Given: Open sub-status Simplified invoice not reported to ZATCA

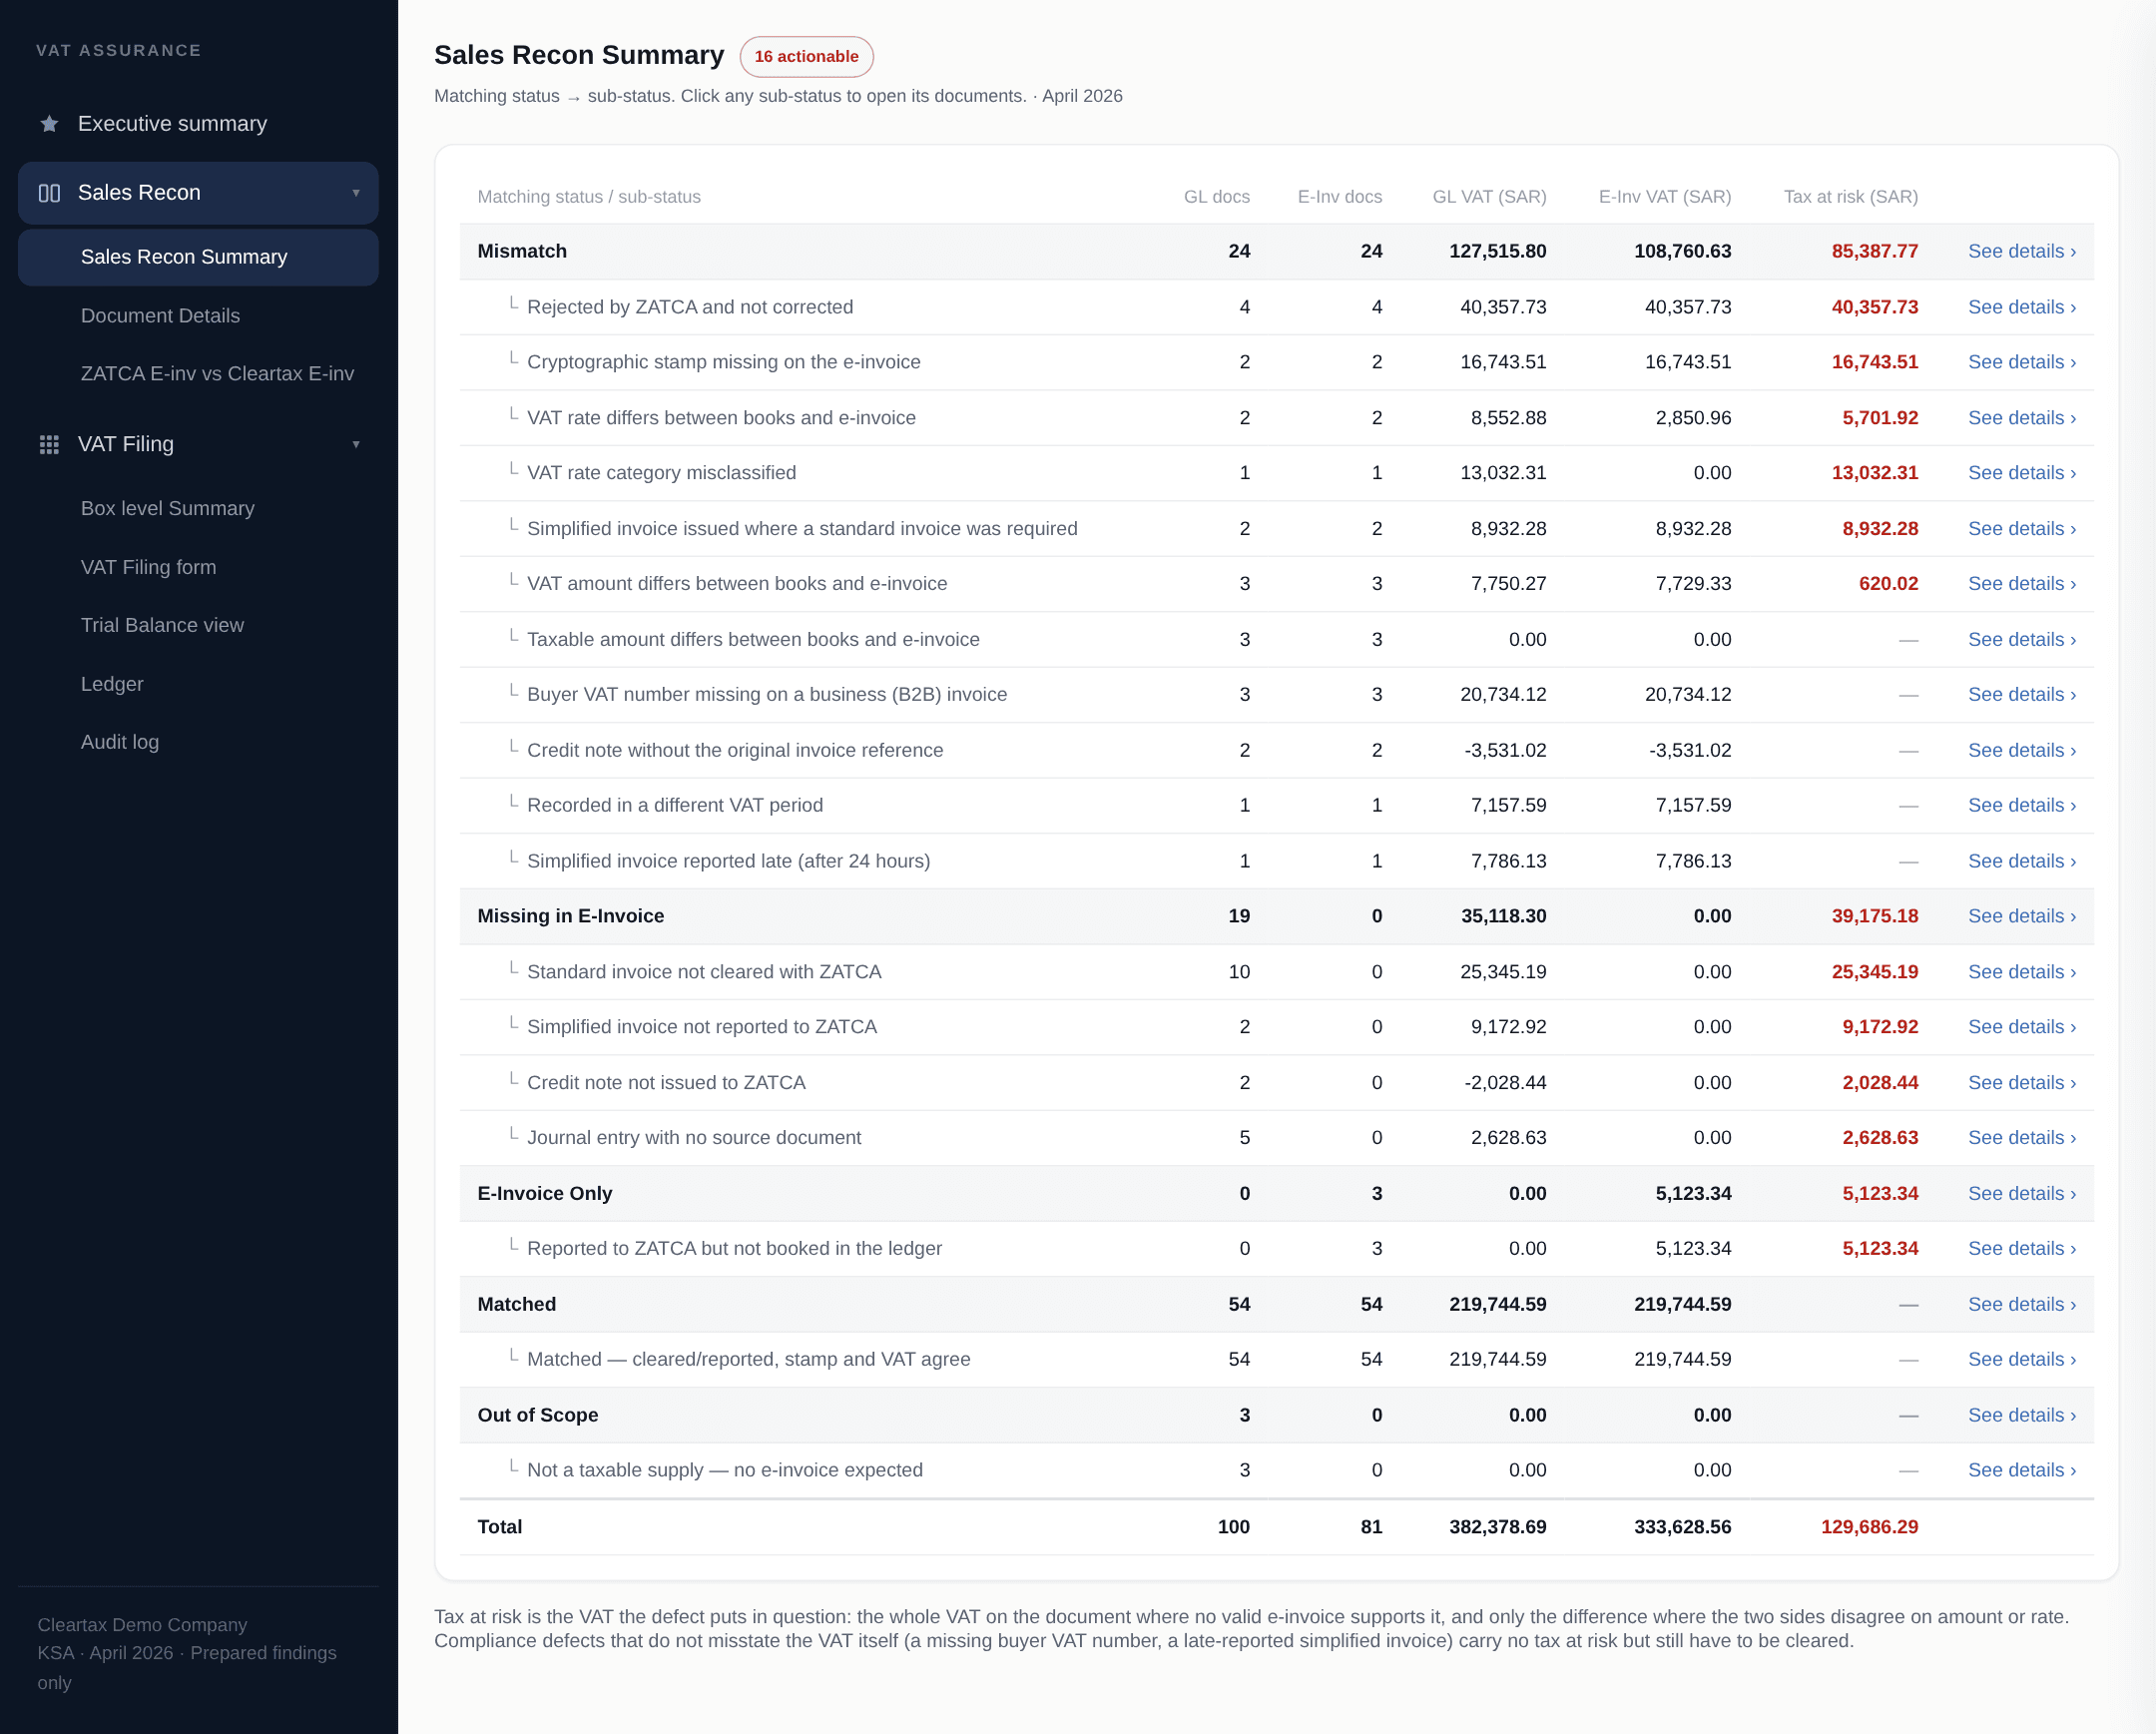Looking at the screenshot, I should [x=702, y=1027].
